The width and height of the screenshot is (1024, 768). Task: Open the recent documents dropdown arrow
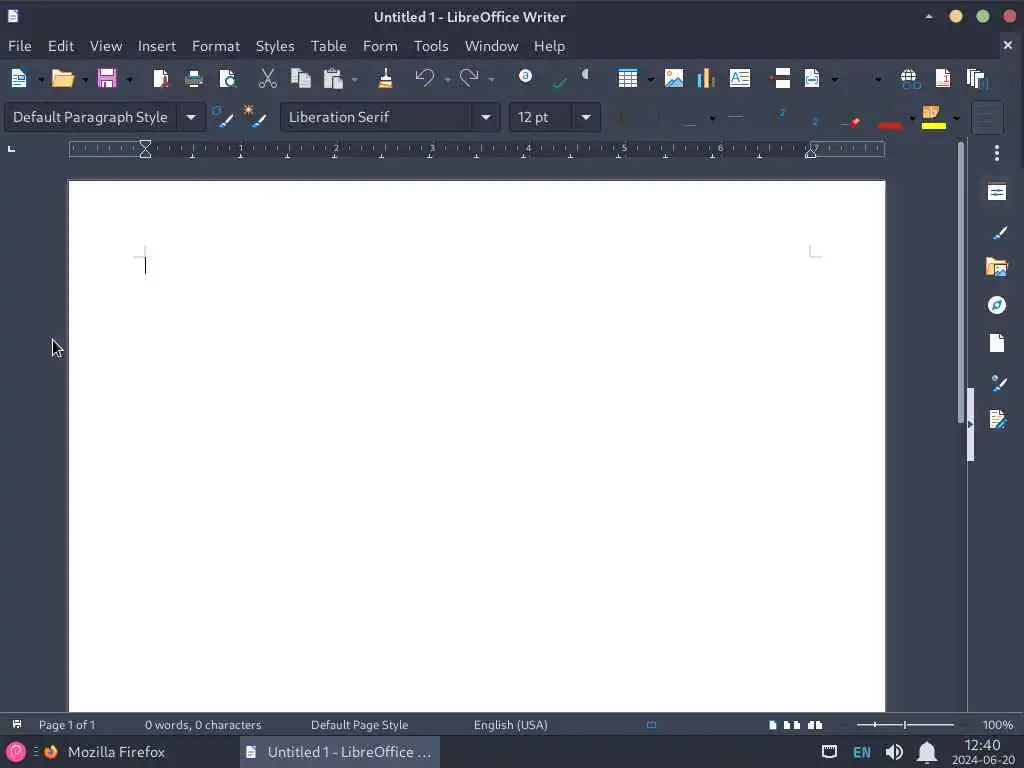[84, 80]
